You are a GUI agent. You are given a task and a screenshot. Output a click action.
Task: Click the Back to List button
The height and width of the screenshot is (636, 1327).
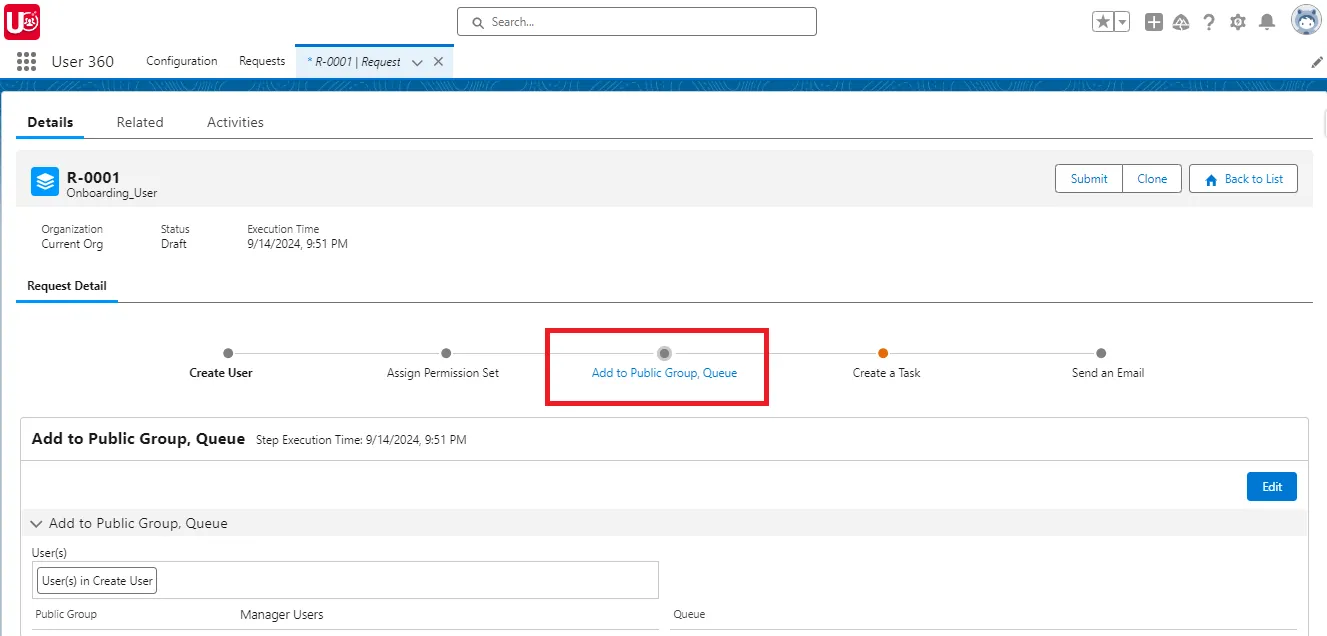click(x=1243, y=178)
